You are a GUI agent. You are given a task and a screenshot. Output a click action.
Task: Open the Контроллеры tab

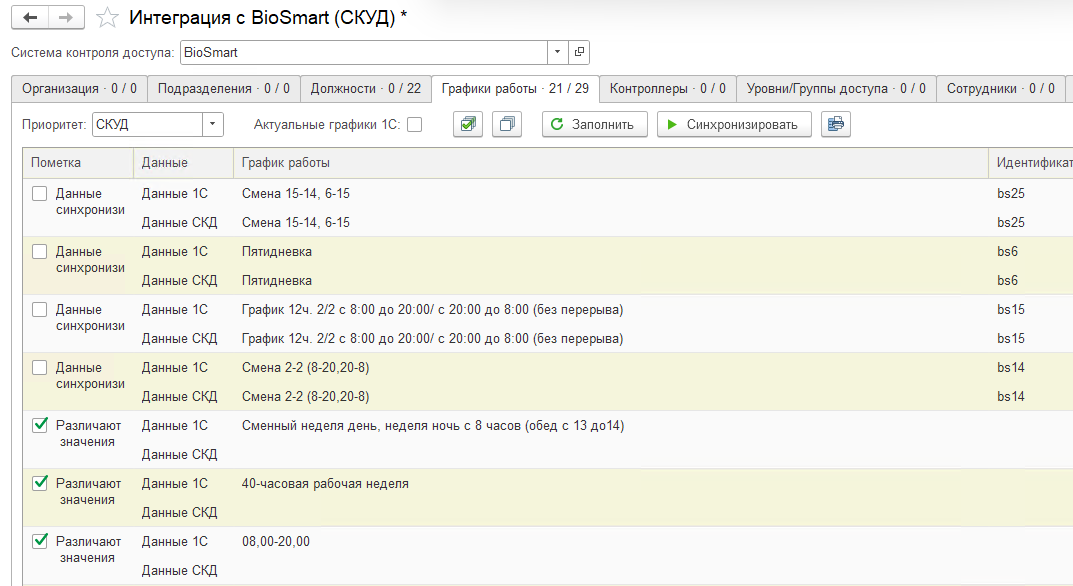(x=667, y=89)
